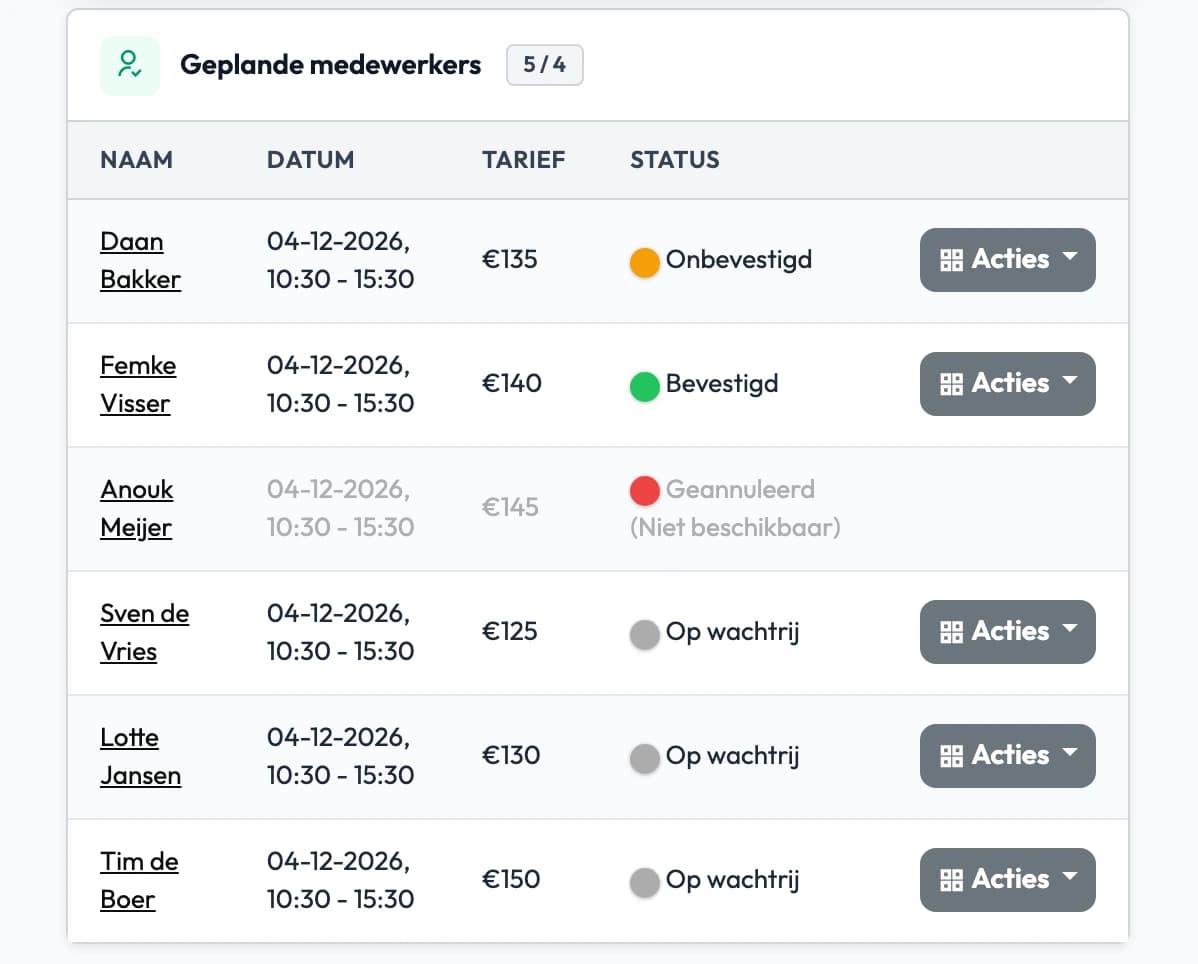The image size is (1198, 964).
Task: Click the Geplande medewerkers heading
Action: 331,65
